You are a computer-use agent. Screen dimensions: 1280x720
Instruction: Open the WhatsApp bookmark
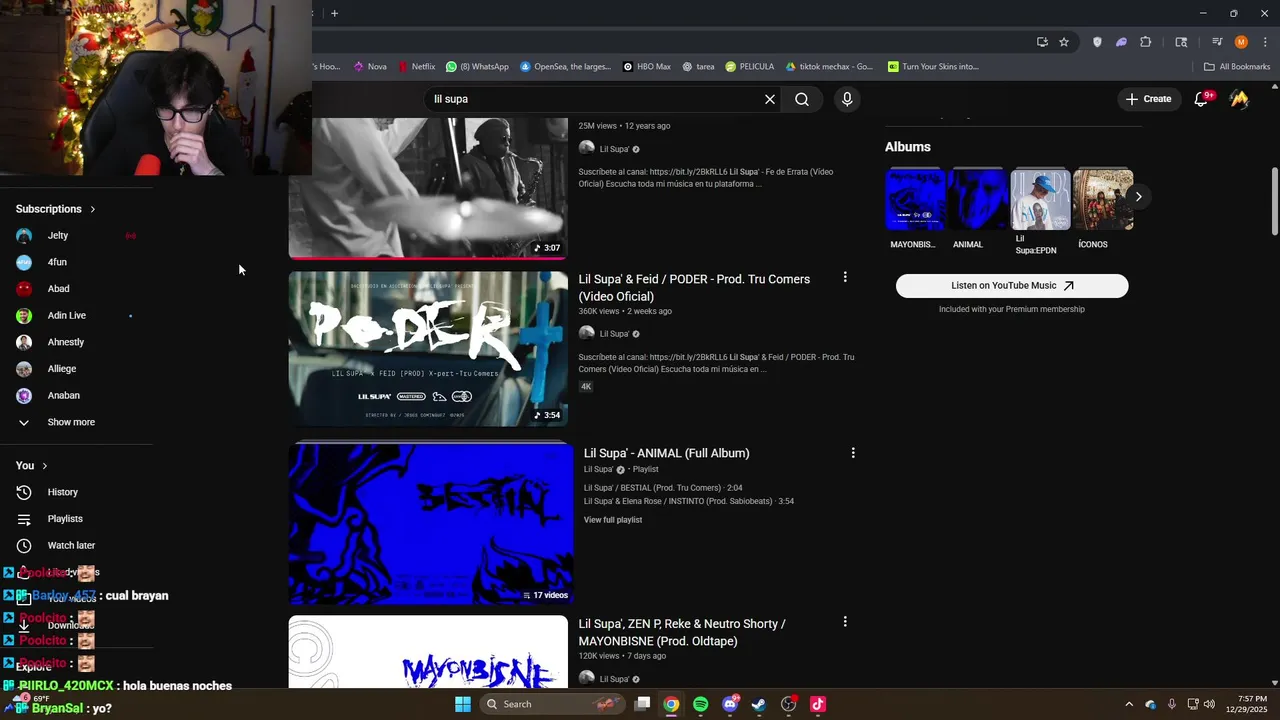pyautogui.click(x=477, y=67)
